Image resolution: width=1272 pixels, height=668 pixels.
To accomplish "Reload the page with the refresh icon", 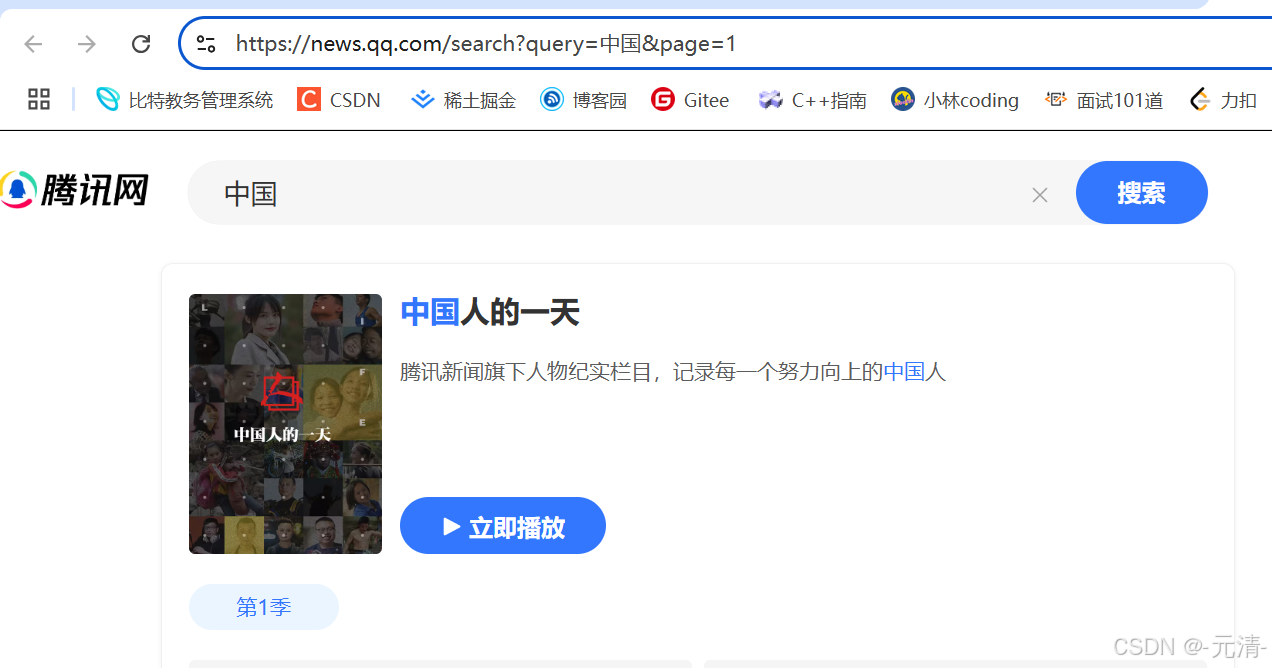I will coord(141,43).
